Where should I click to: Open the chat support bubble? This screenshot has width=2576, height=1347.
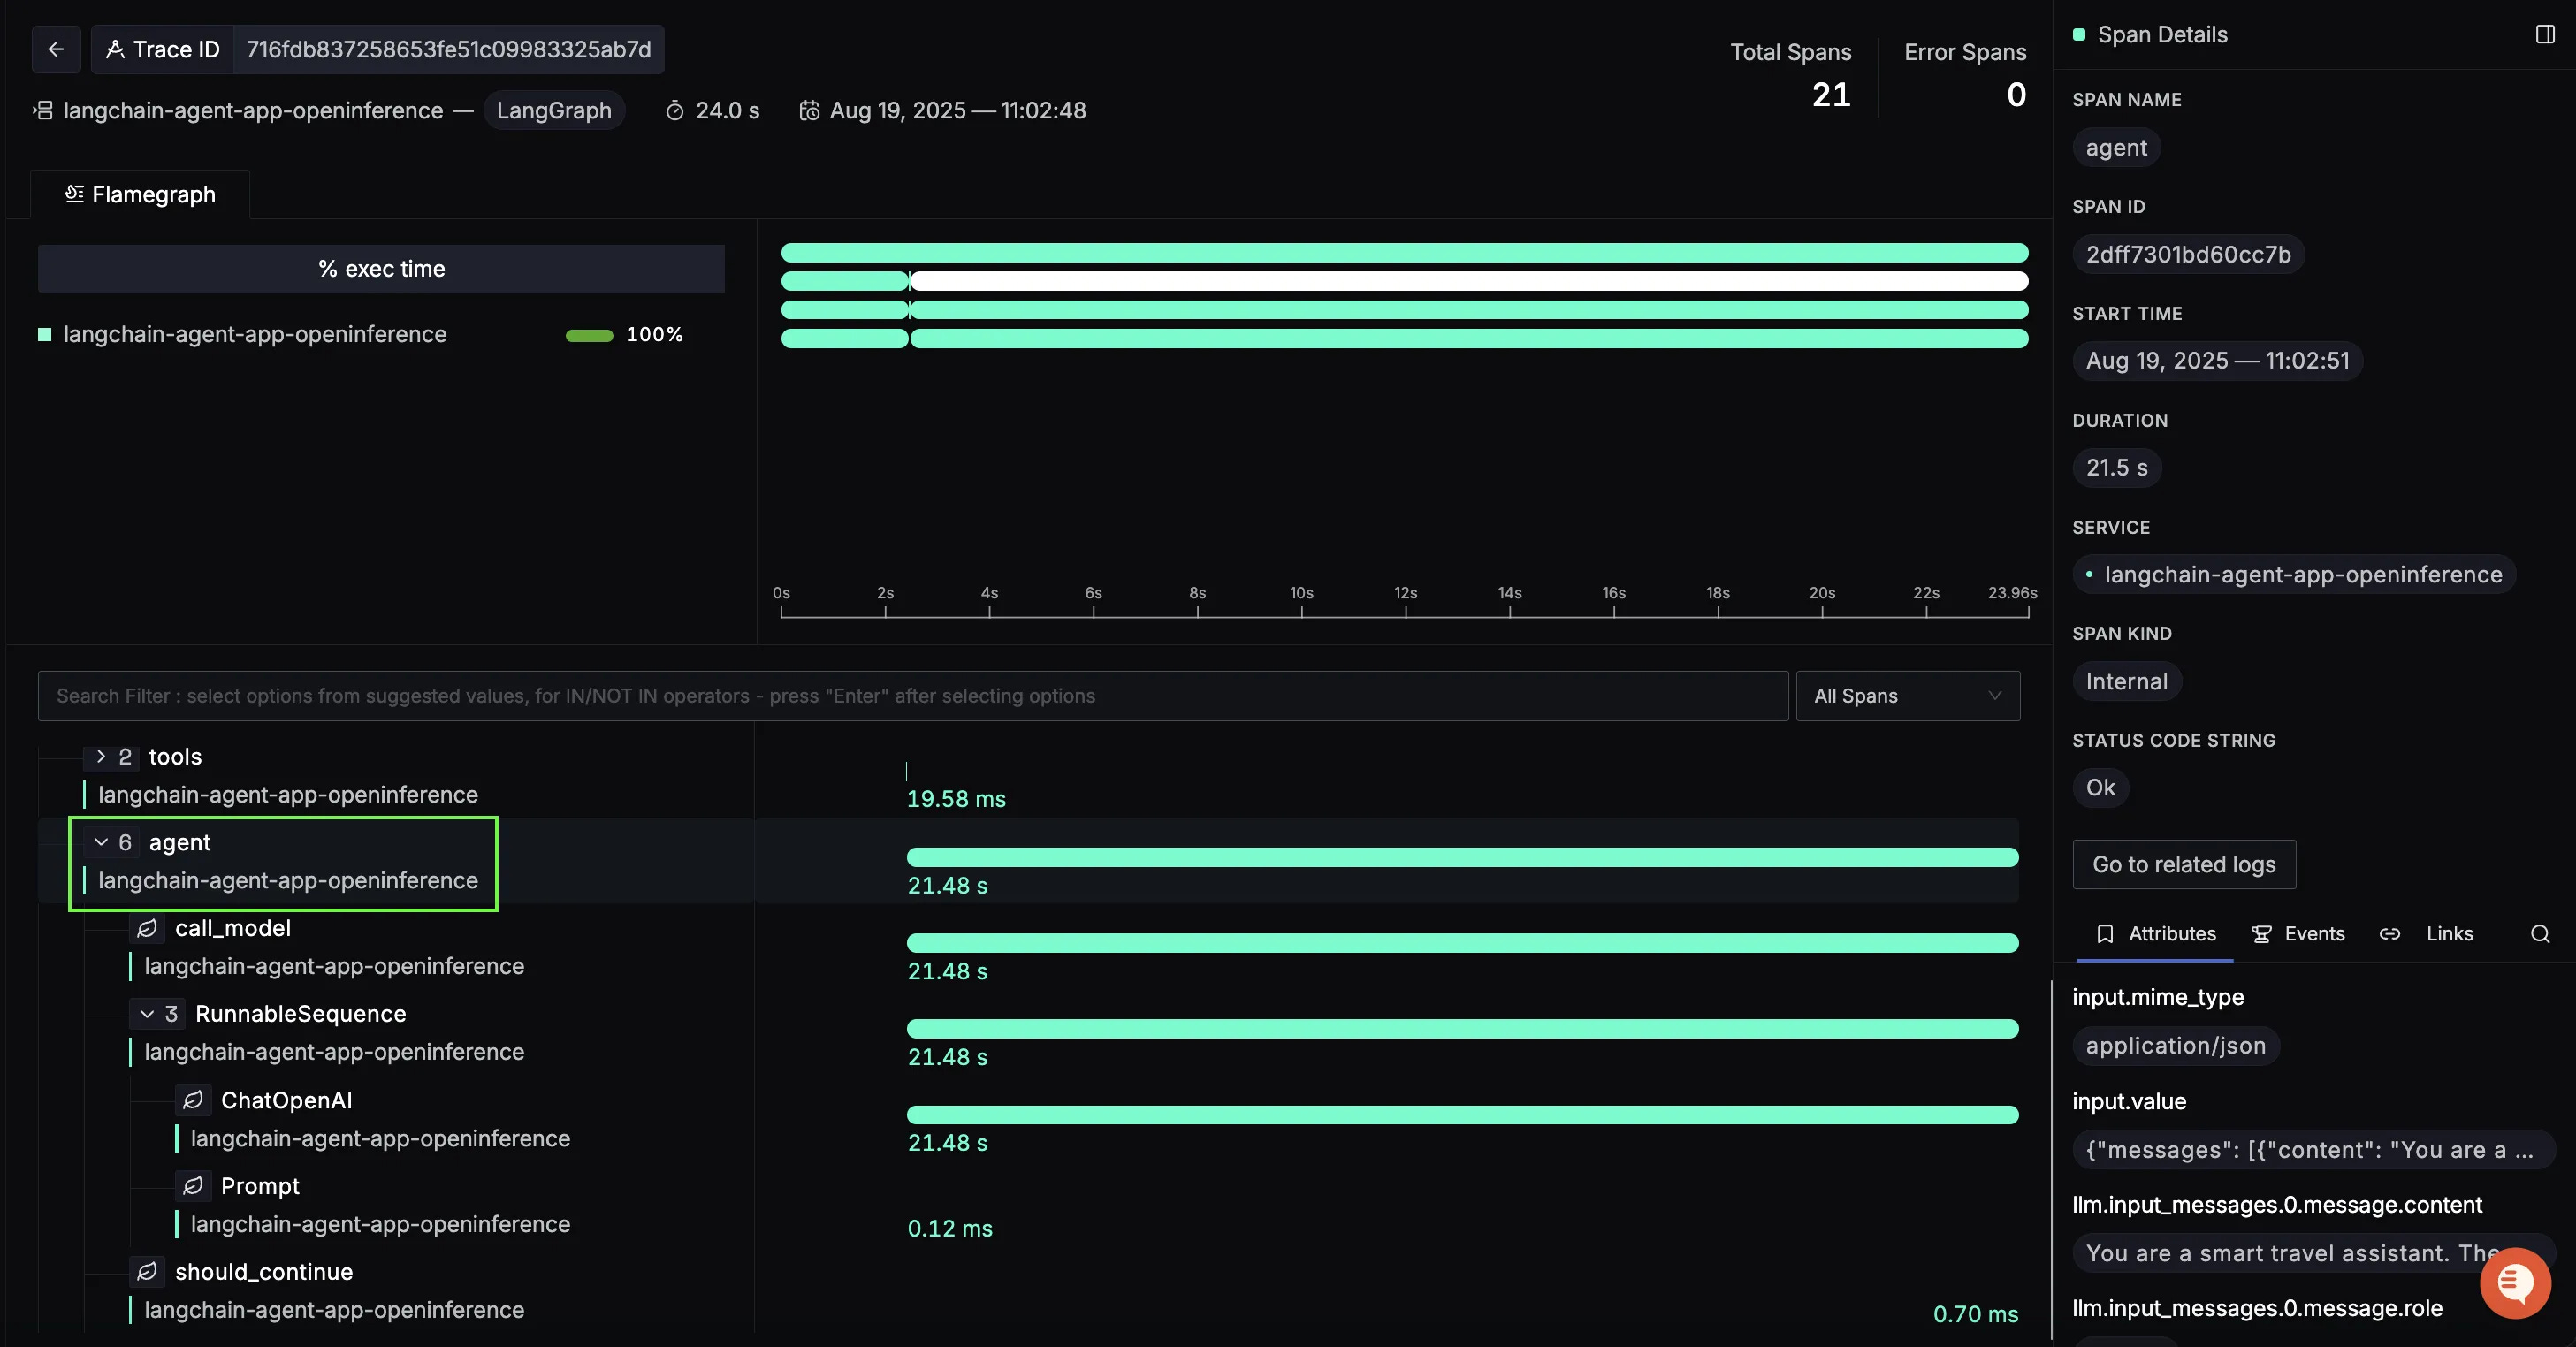pos(2514,1283)
